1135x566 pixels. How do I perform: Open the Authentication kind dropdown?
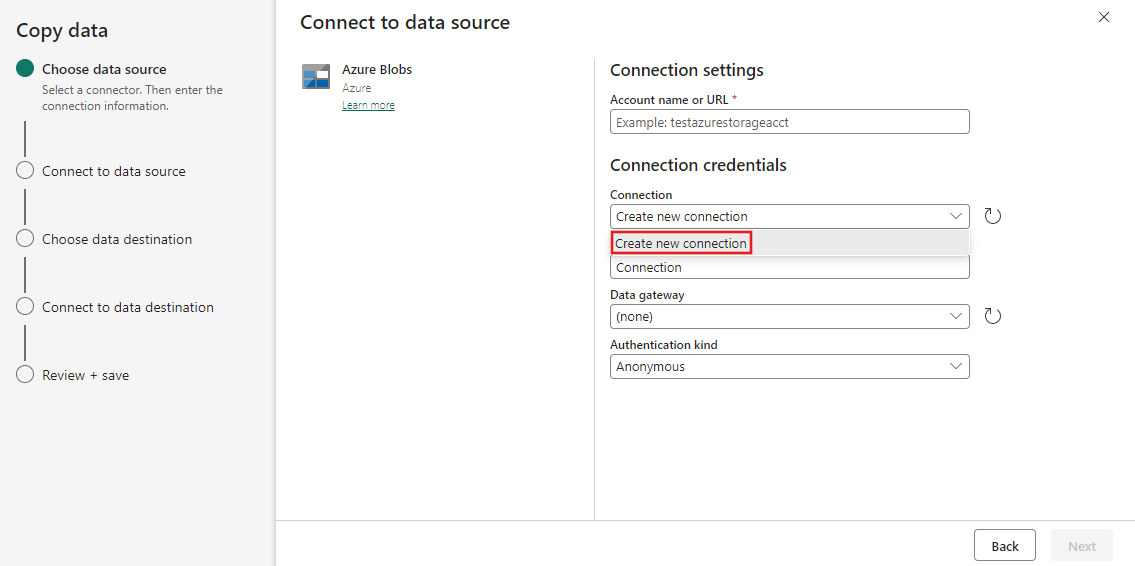click(x=790, y=366)
